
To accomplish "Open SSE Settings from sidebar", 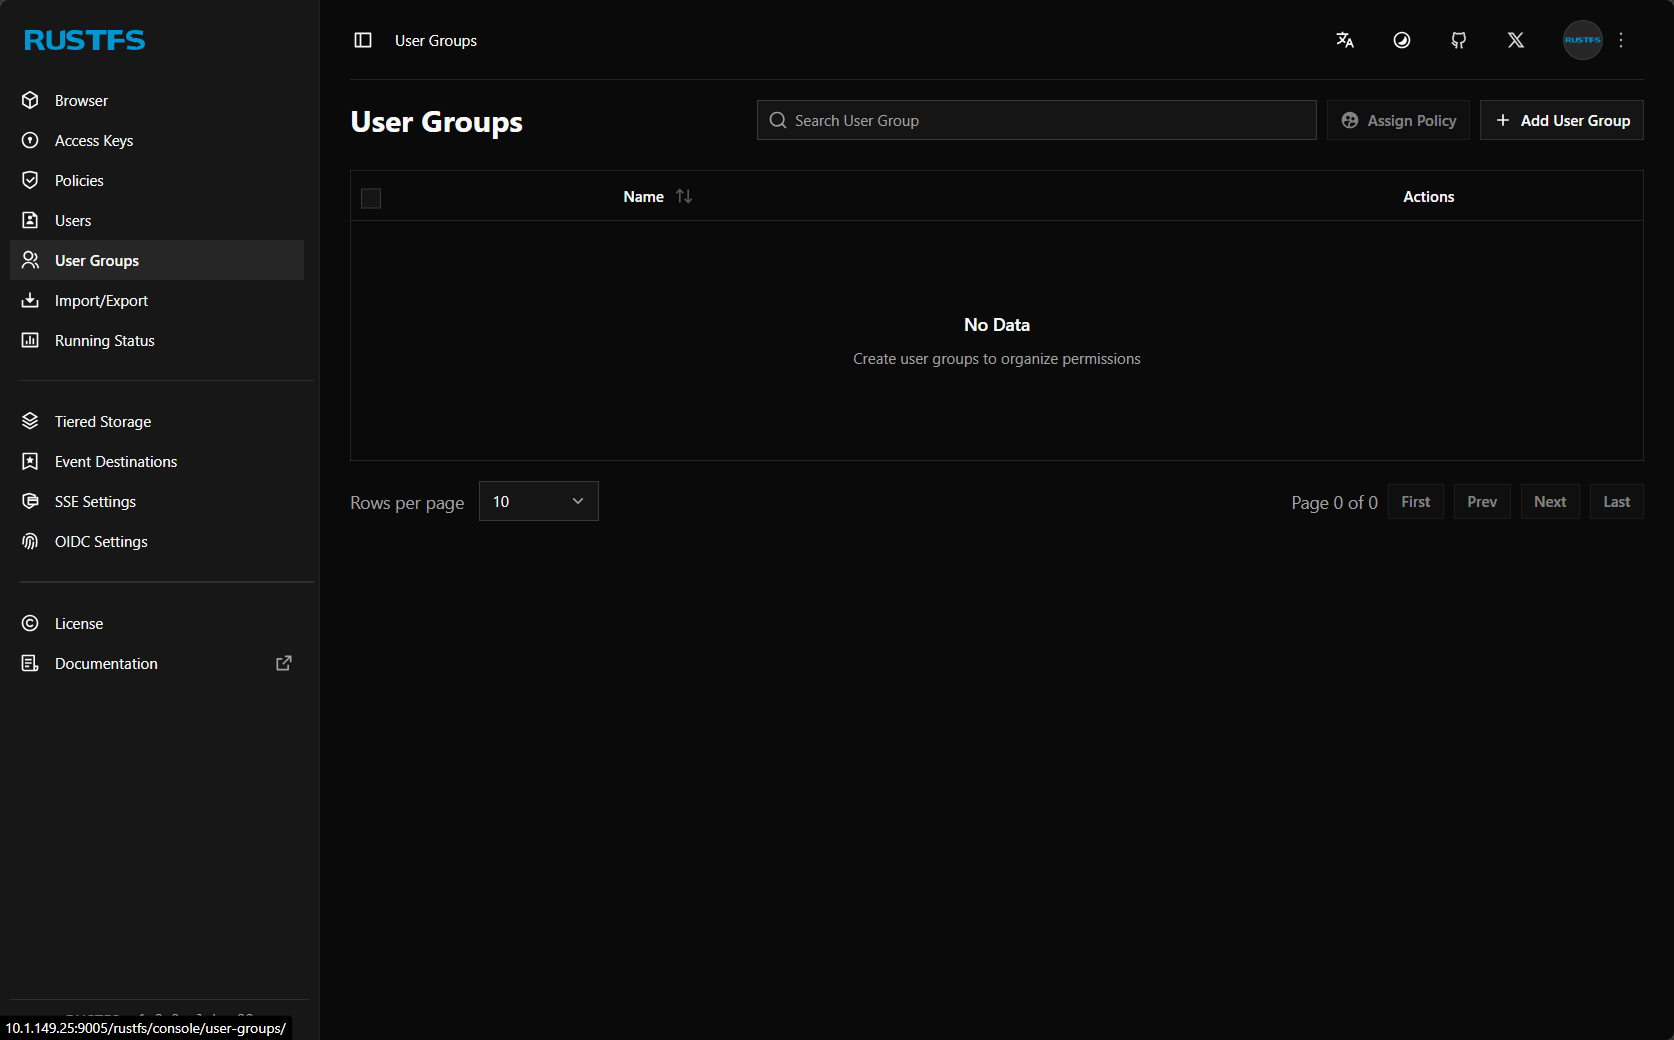I will point(95,502).
